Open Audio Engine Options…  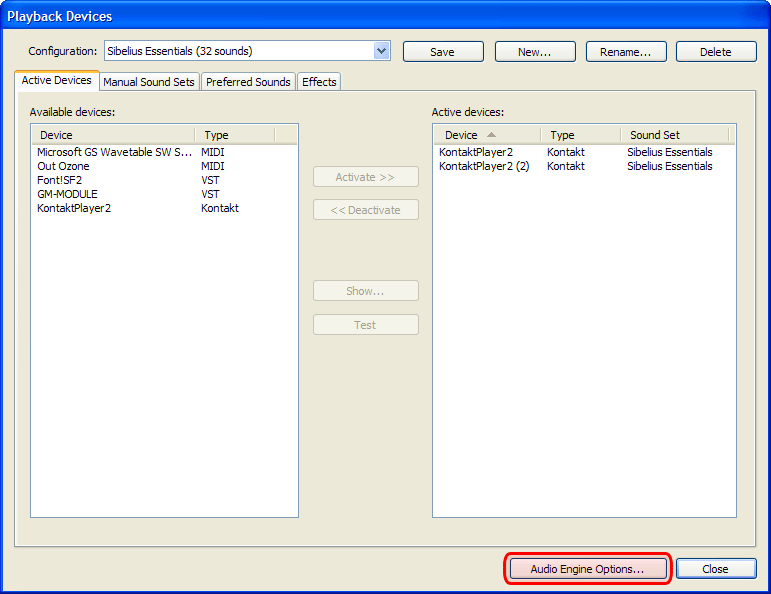coord(588,569)
